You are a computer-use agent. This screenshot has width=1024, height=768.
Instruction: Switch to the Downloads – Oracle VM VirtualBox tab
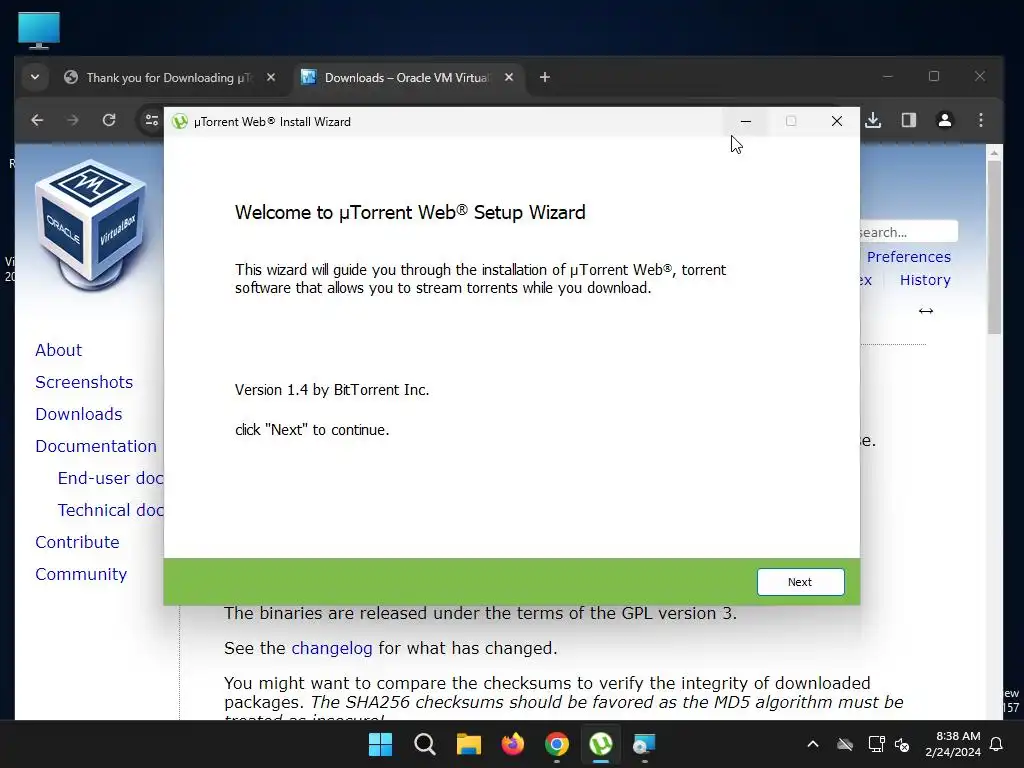pyautogui.click(x=406, y=78)
